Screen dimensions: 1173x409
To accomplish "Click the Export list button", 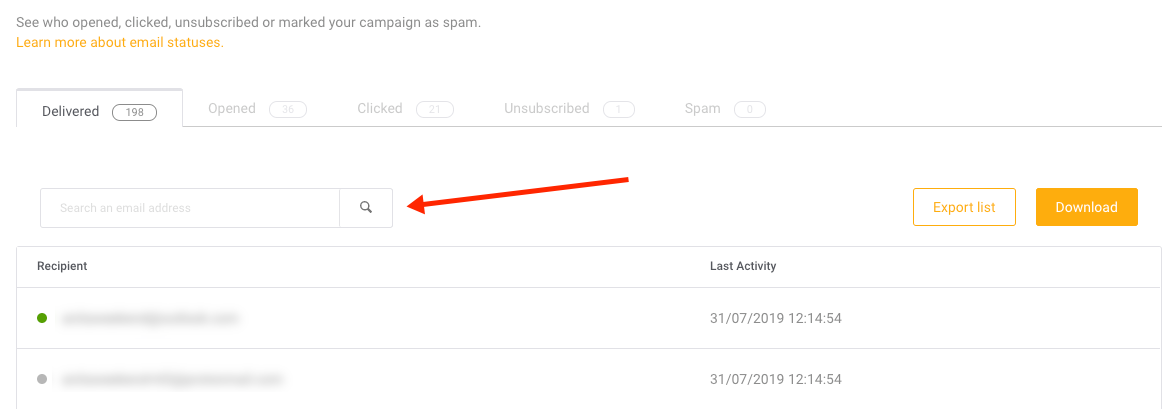I will pos(964,207).
